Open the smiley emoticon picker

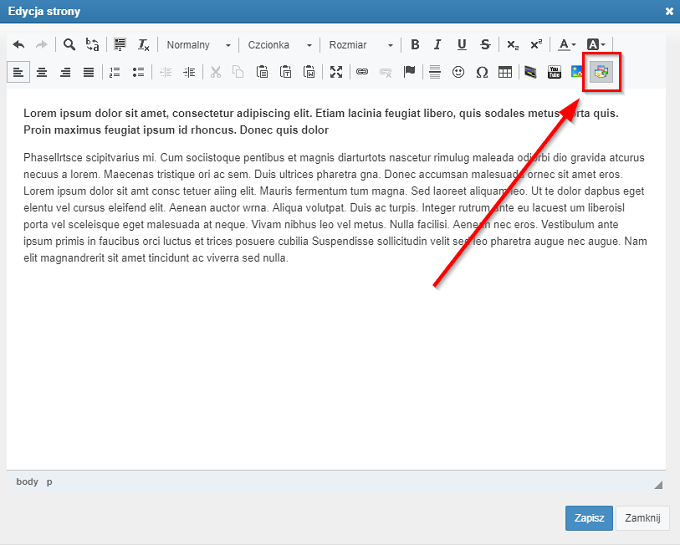[459, 72]
